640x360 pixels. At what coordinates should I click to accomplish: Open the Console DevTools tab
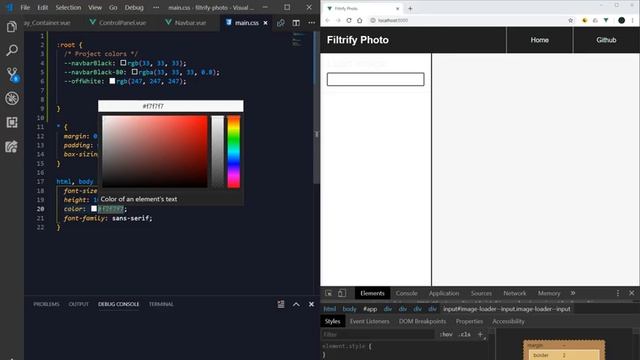[407, 293]
